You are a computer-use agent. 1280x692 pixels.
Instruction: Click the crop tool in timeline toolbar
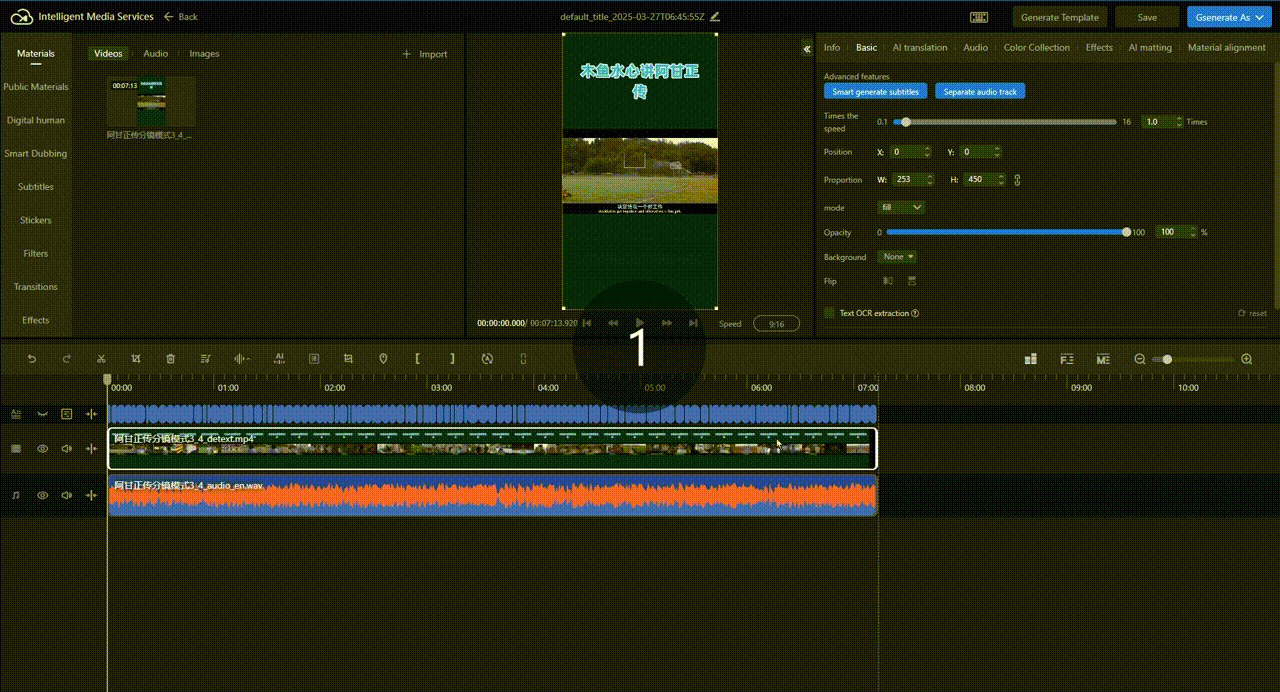[136, 358]
